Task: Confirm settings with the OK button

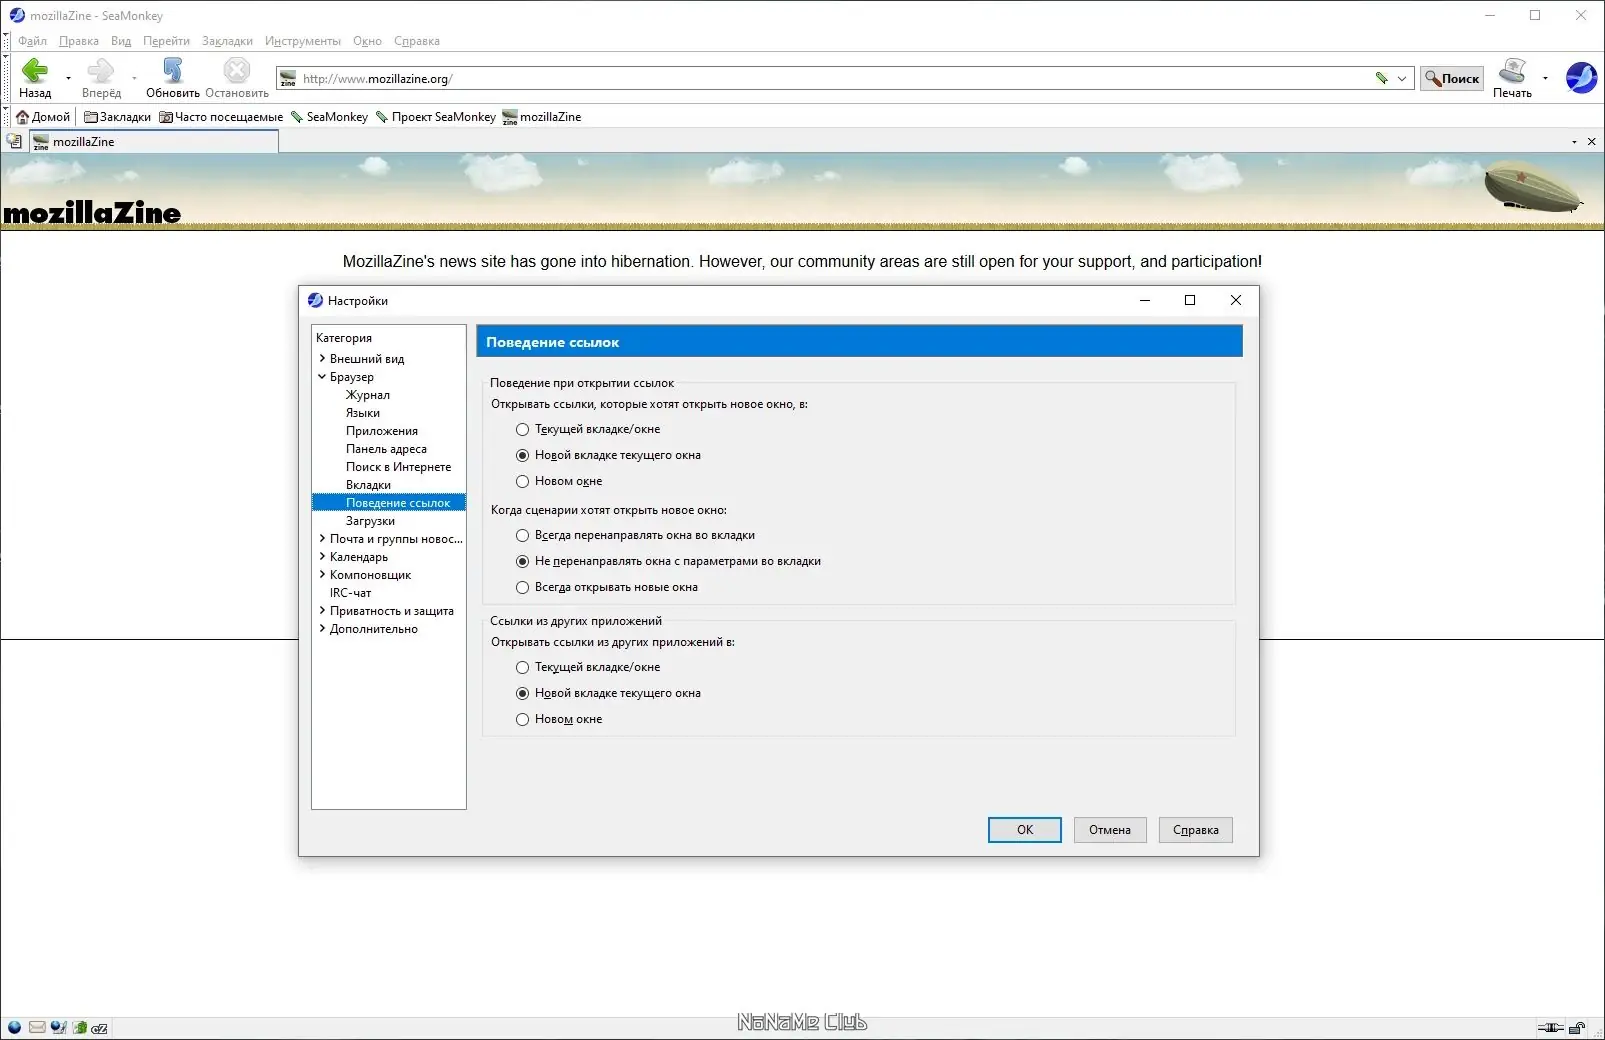Action: tap(1025, 830)
